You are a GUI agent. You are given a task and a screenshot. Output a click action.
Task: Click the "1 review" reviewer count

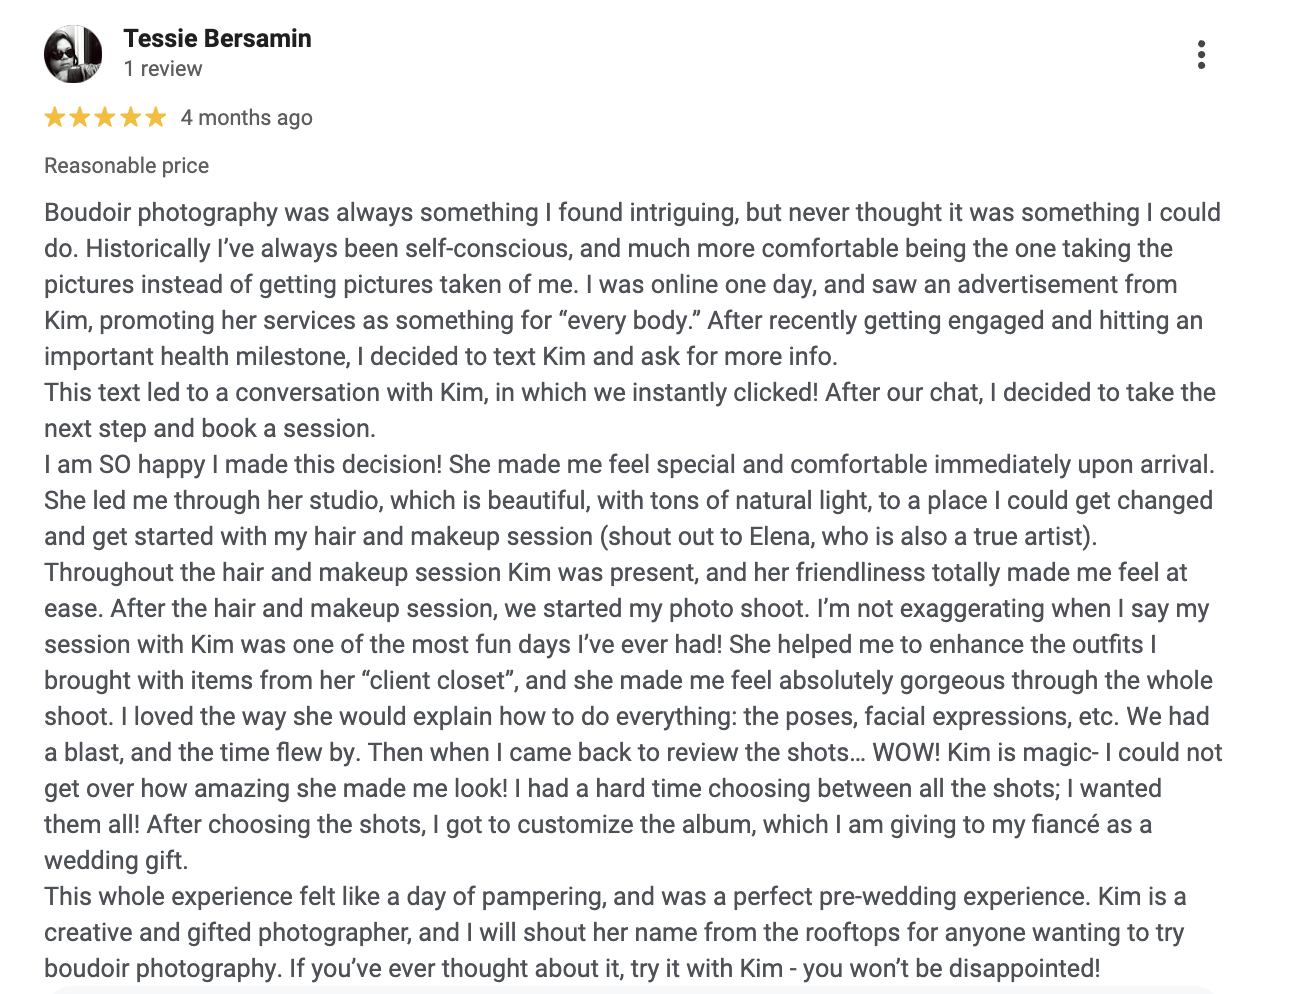[x=163, y=69]
